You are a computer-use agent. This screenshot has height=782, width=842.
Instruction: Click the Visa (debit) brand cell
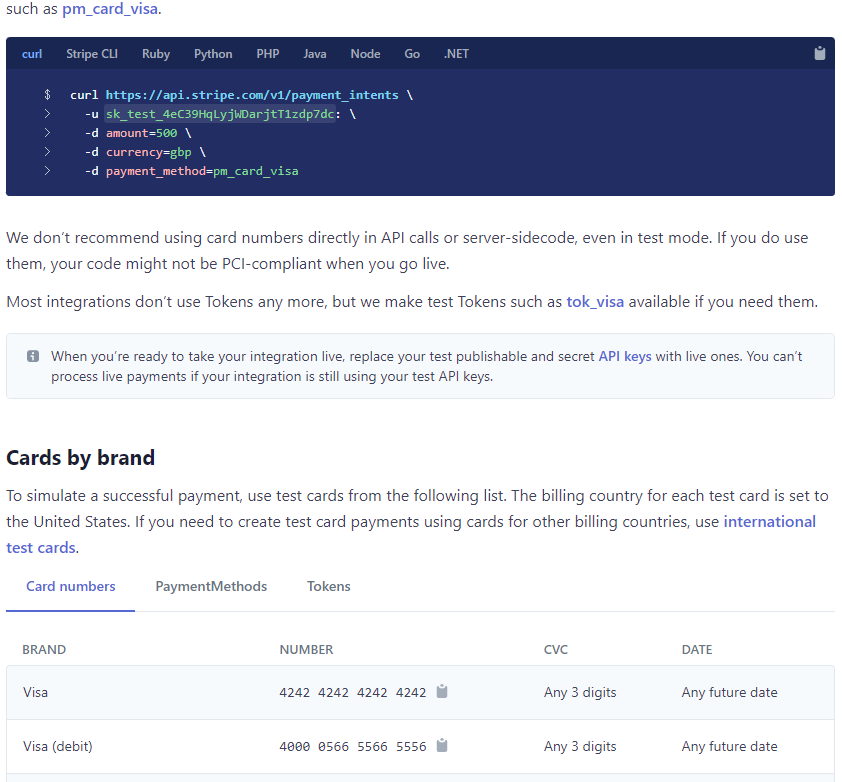pos(58,746)
